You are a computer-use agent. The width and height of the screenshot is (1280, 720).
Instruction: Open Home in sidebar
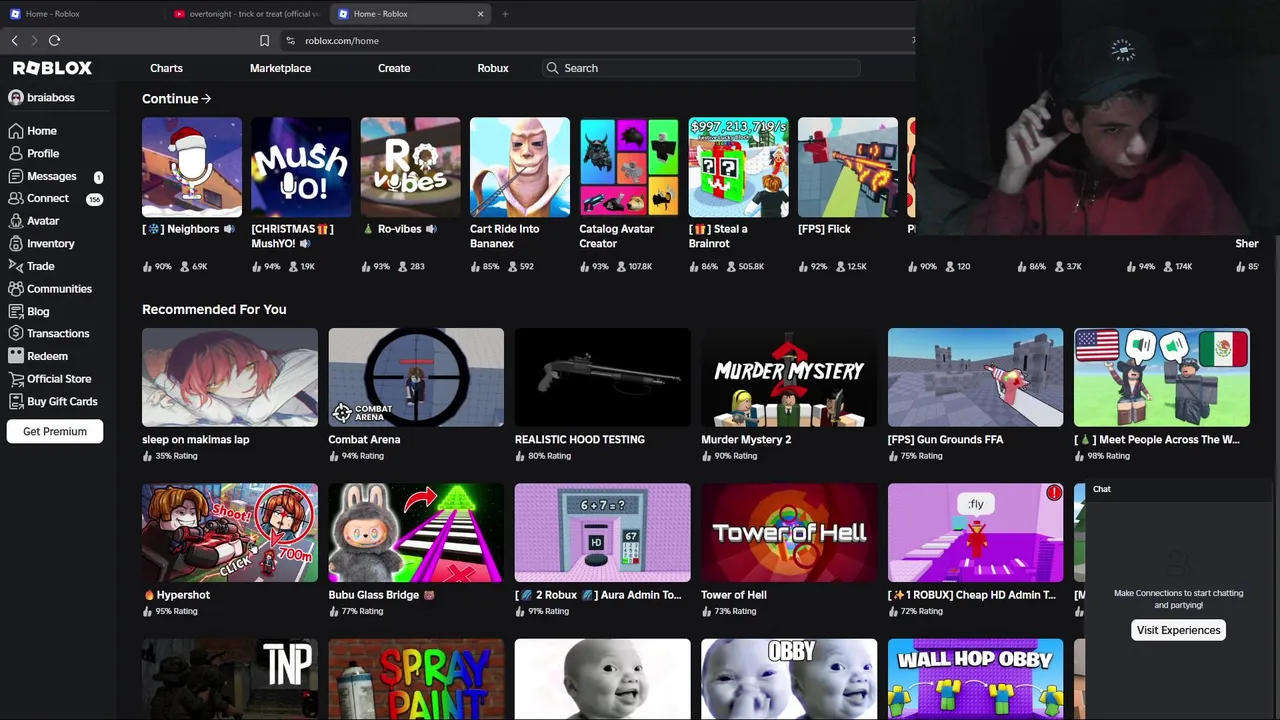(x=32, y=131)
